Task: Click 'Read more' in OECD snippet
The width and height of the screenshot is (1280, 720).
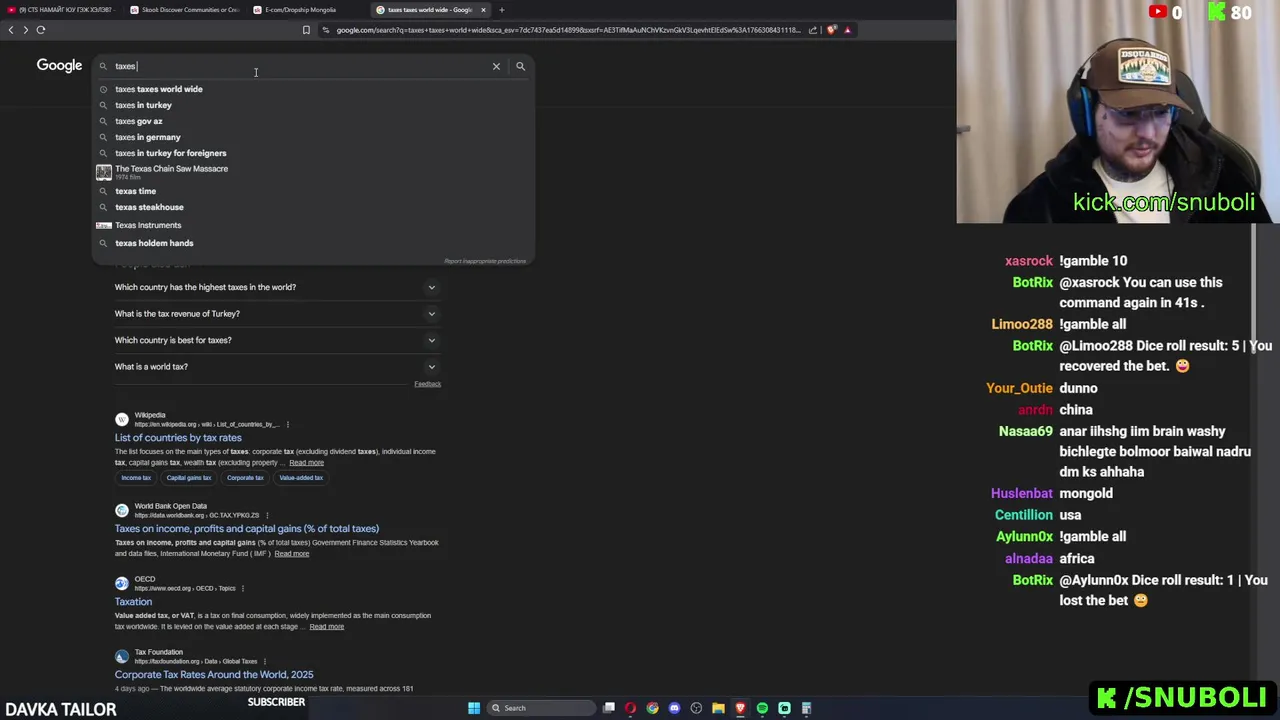Action: [326, 627]
